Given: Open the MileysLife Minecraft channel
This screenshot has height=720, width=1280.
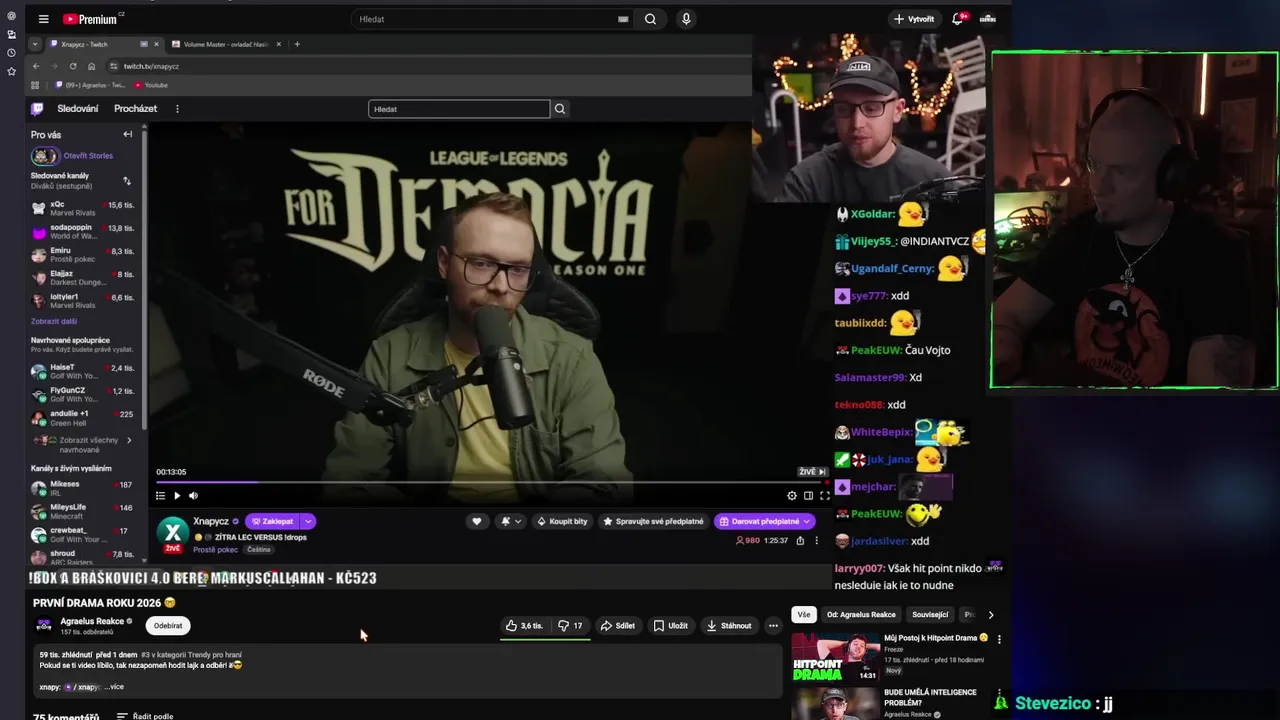Looking at the screenshot, I should coord(83,511).
